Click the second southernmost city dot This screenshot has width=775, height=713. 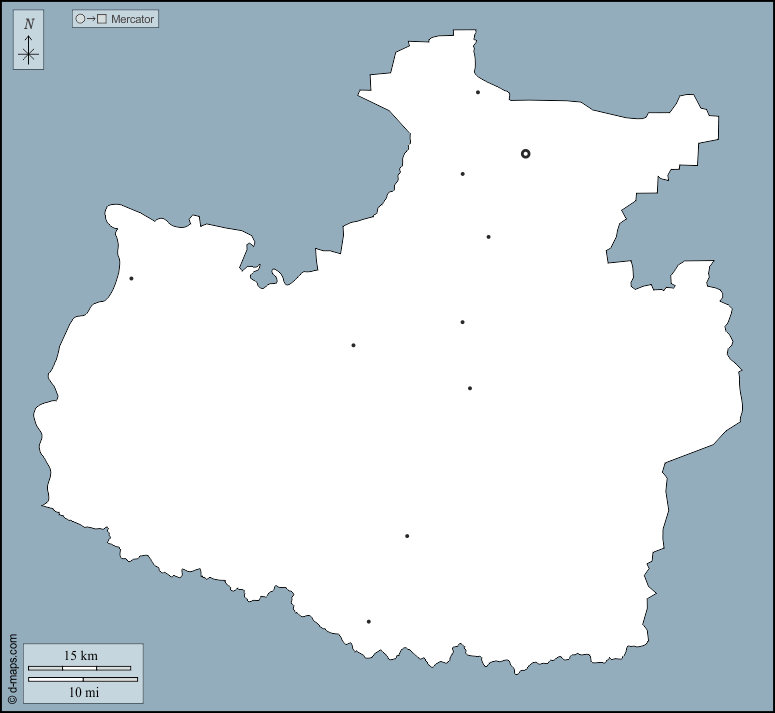coord(407,536)
